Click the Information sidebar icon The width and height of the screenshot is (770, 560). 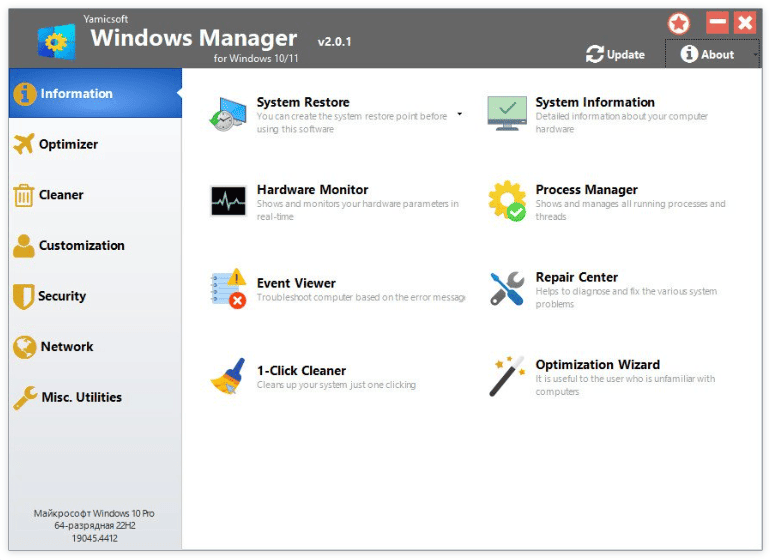[25, 93]
